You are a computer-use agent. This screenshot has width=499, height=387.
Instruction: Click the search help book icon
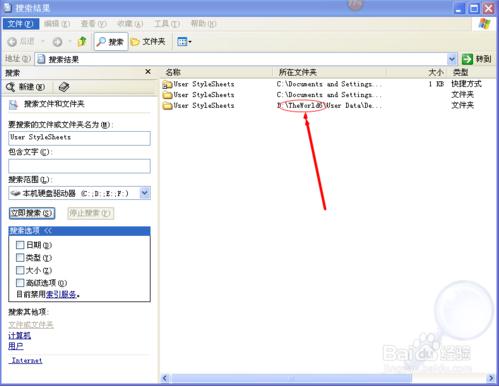click(64, 87)
